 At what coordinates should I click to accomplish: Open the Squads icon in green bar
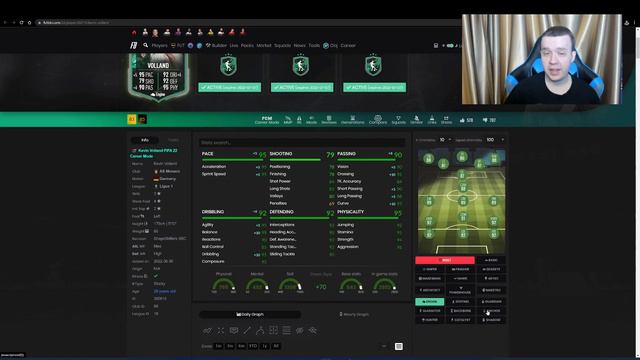click(398, 120)
